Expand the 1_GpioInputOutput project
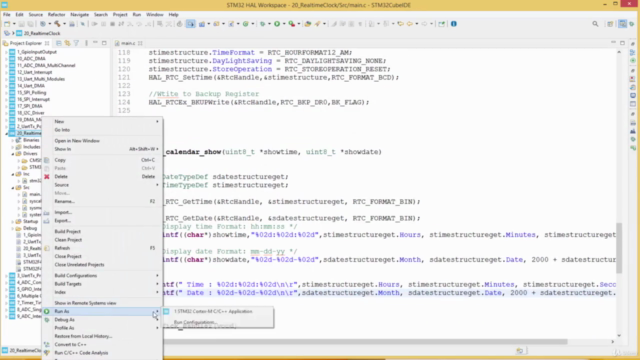This screenshot has width=640, height=360. click(x=6, y=52)
